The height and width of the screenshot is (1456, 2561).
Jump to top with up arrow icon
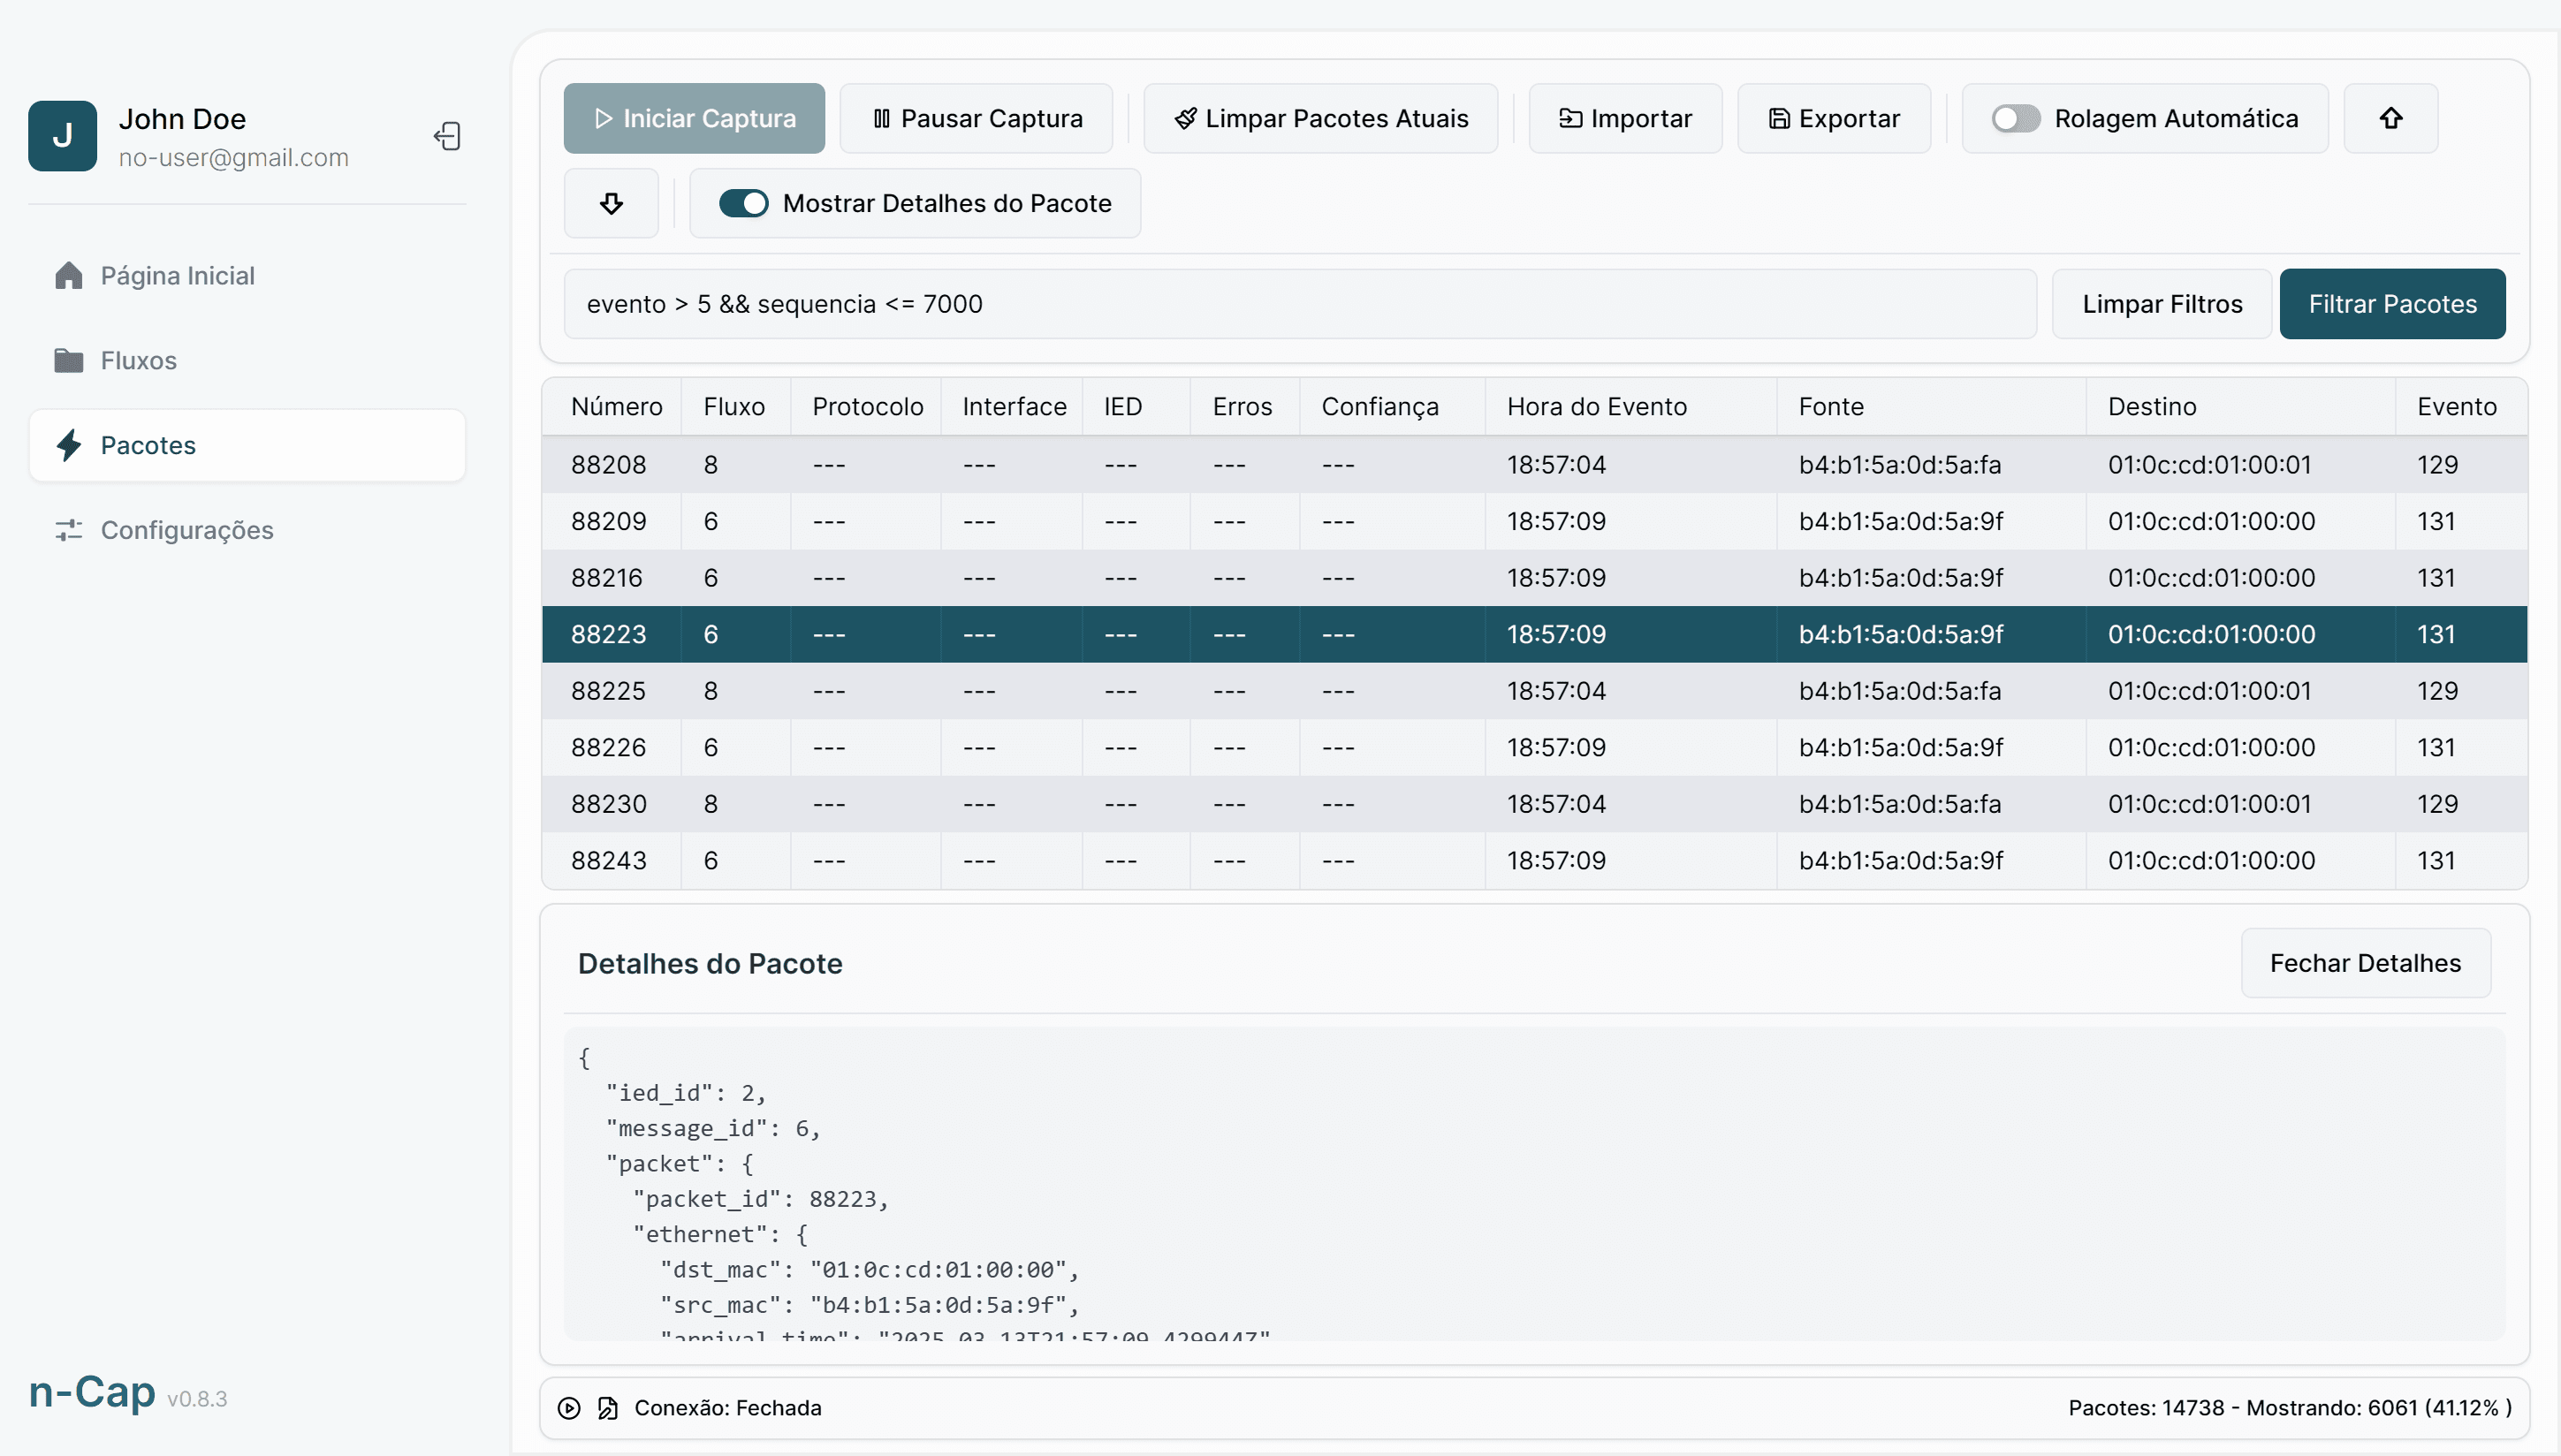point(2390,118)
